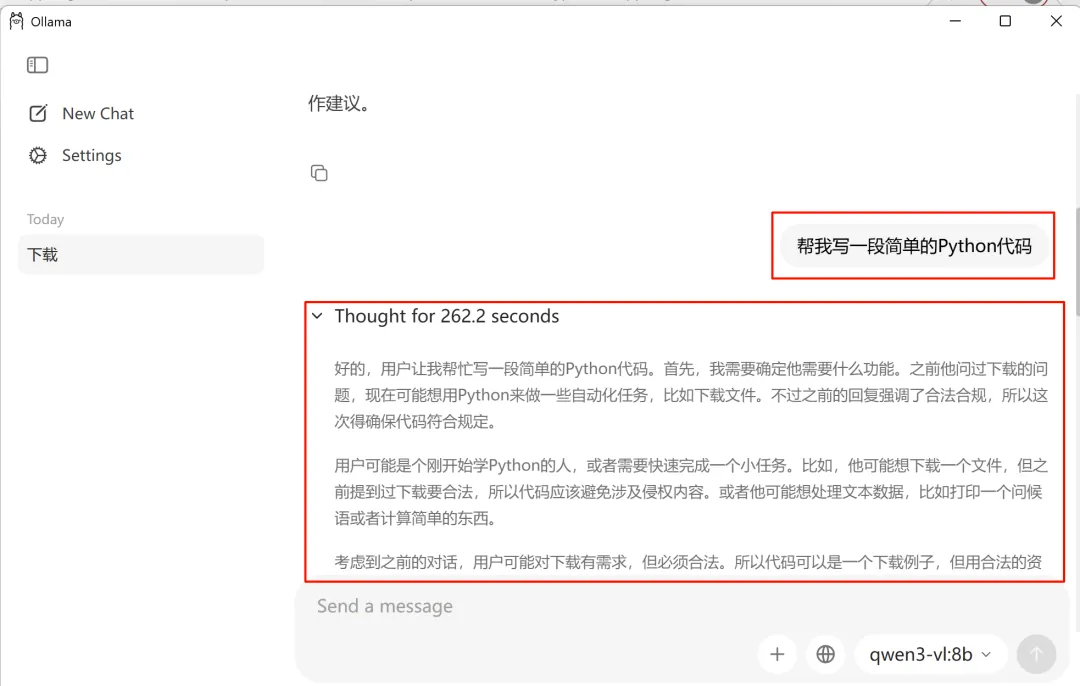This screenshot has width=1080, height=686.
Task: Minimize the Ollama window
Action: point(955,21)
